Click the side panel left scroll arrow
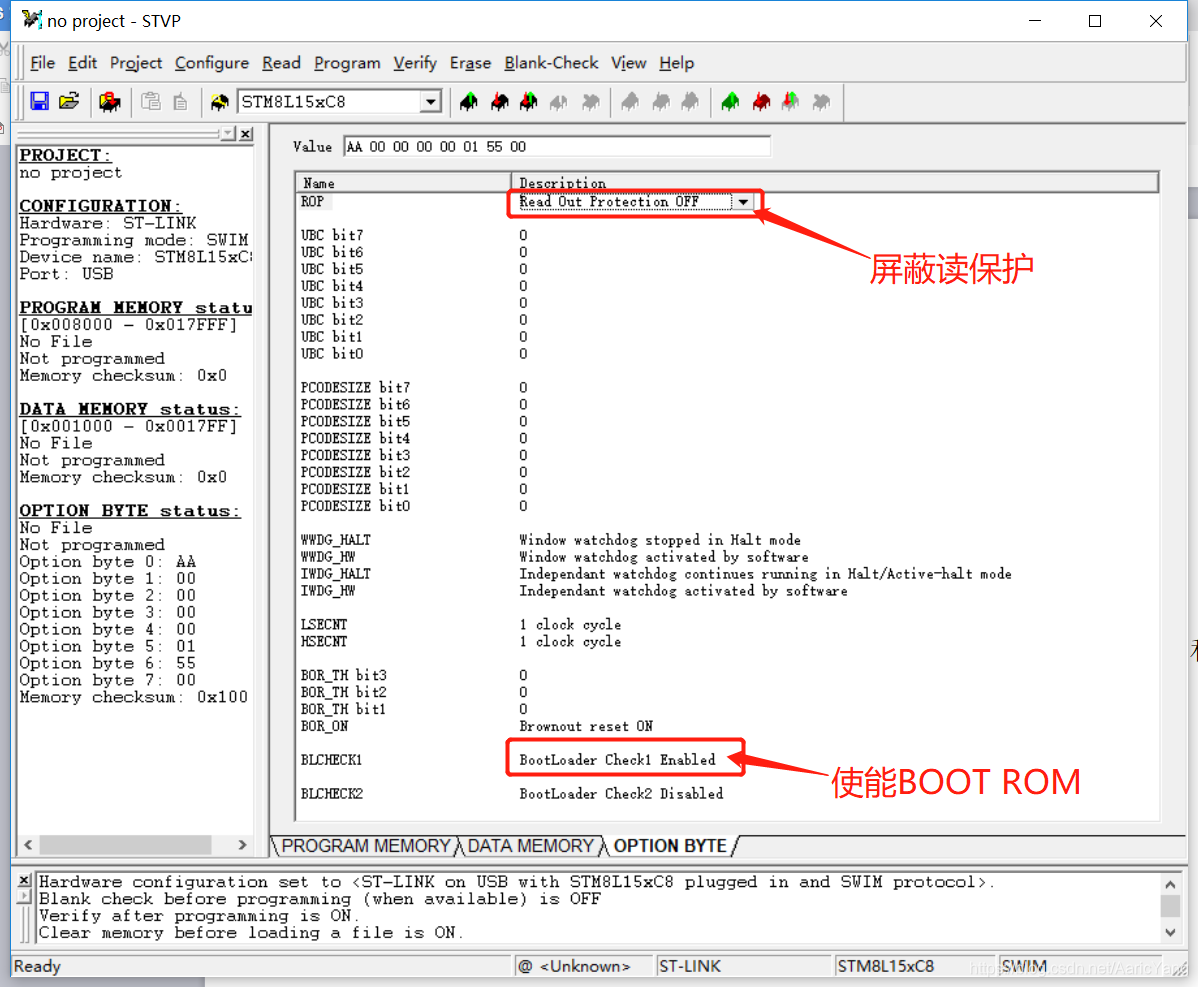The height and width of the screenshot is (987, 1198). (x=28, y=844)
